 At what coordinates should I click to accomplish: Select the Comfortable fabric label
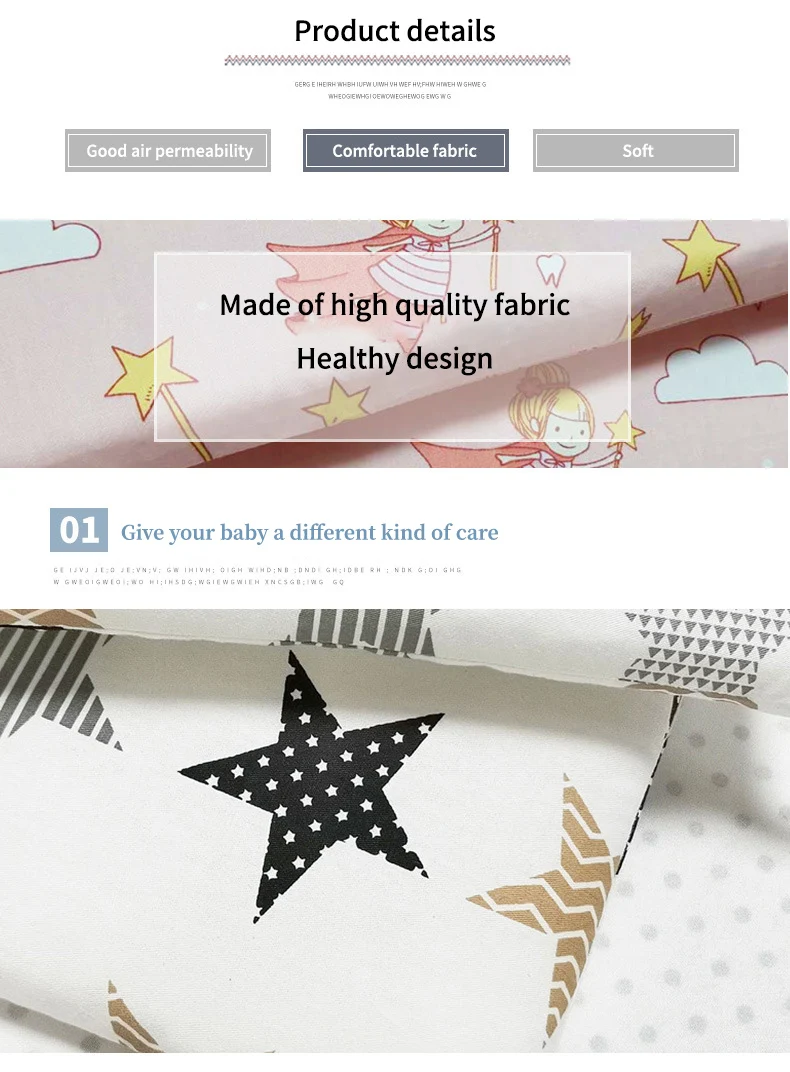click(406, 150)
